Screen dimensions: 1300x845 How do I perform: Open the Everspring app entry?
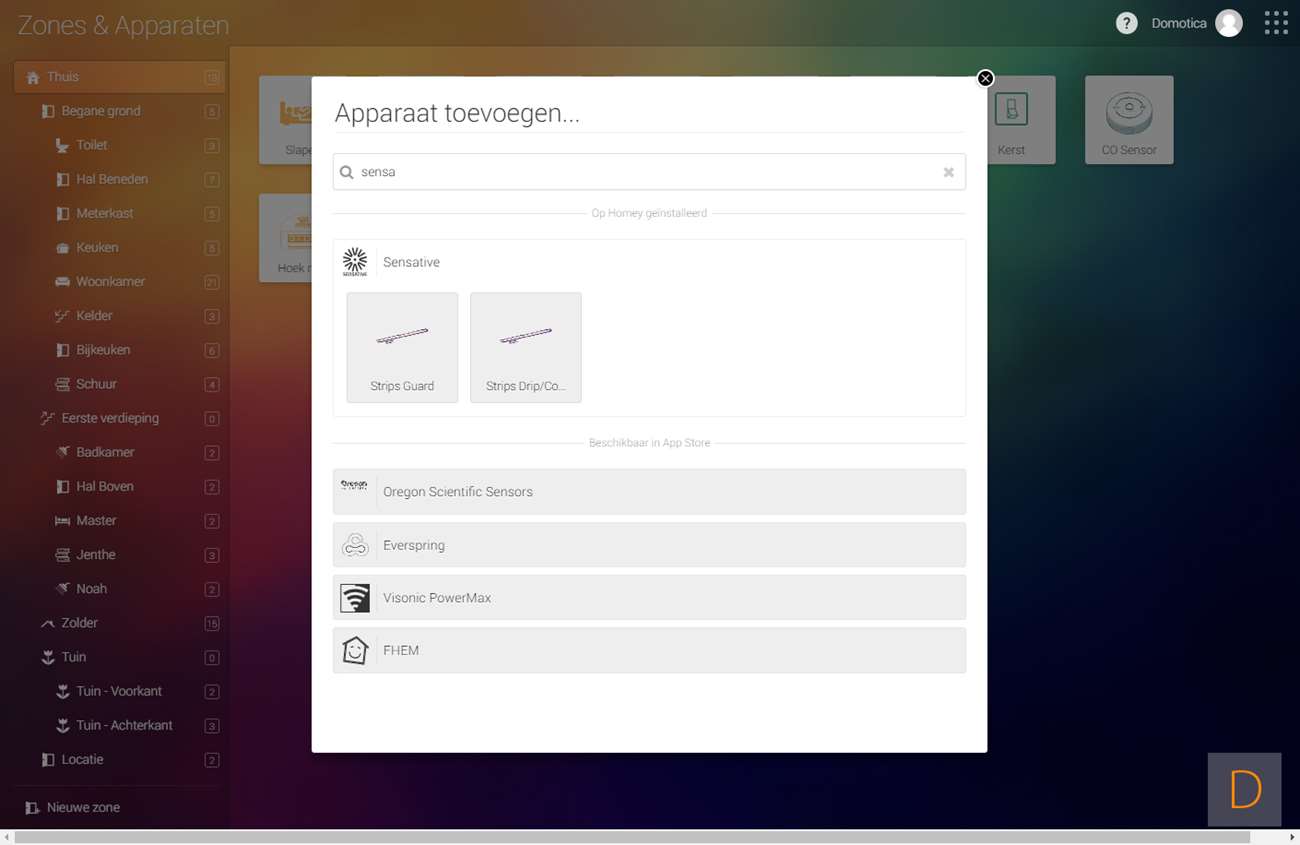pos(649,545)
